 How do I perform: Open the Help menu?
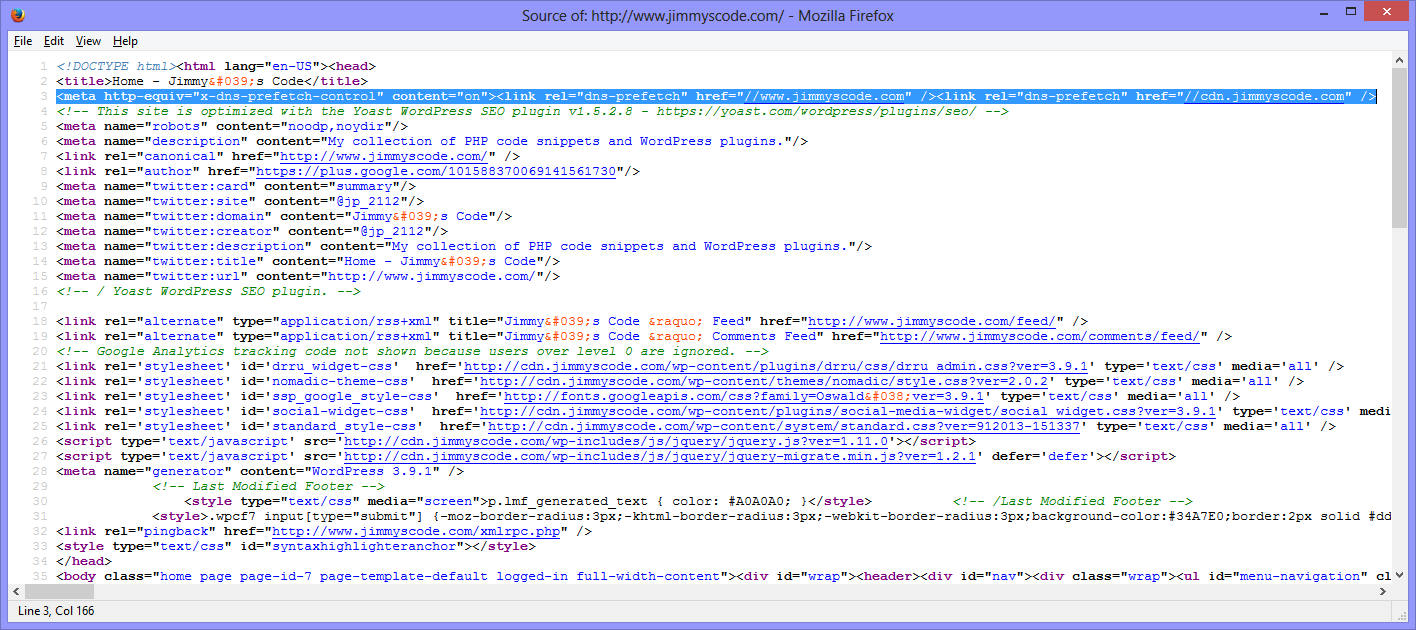[125, 41]
